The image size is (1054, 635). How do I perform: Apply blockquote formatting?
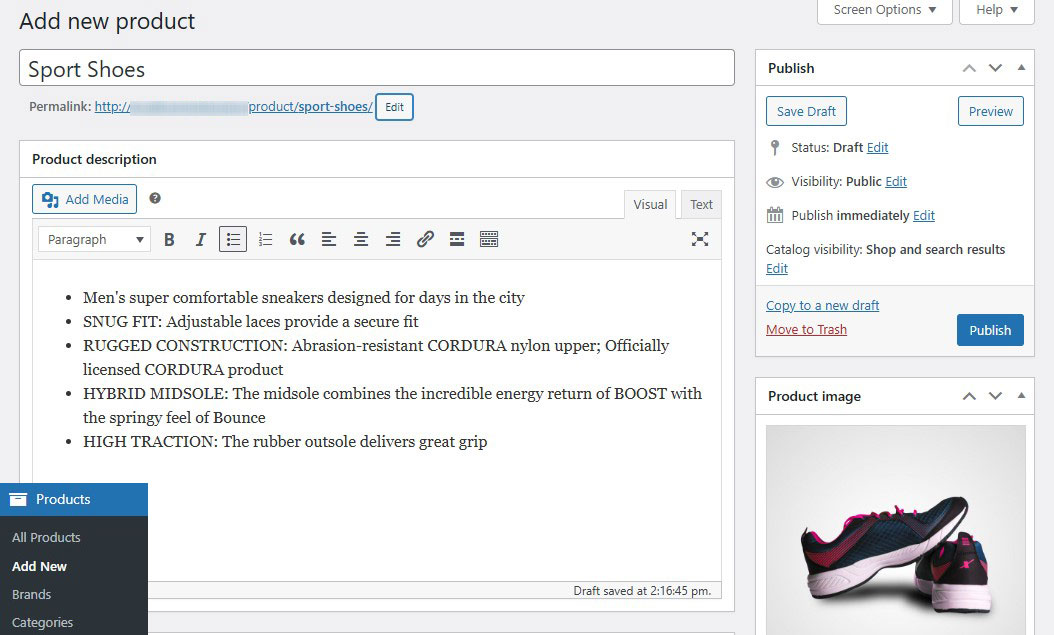tap(297, 239)
